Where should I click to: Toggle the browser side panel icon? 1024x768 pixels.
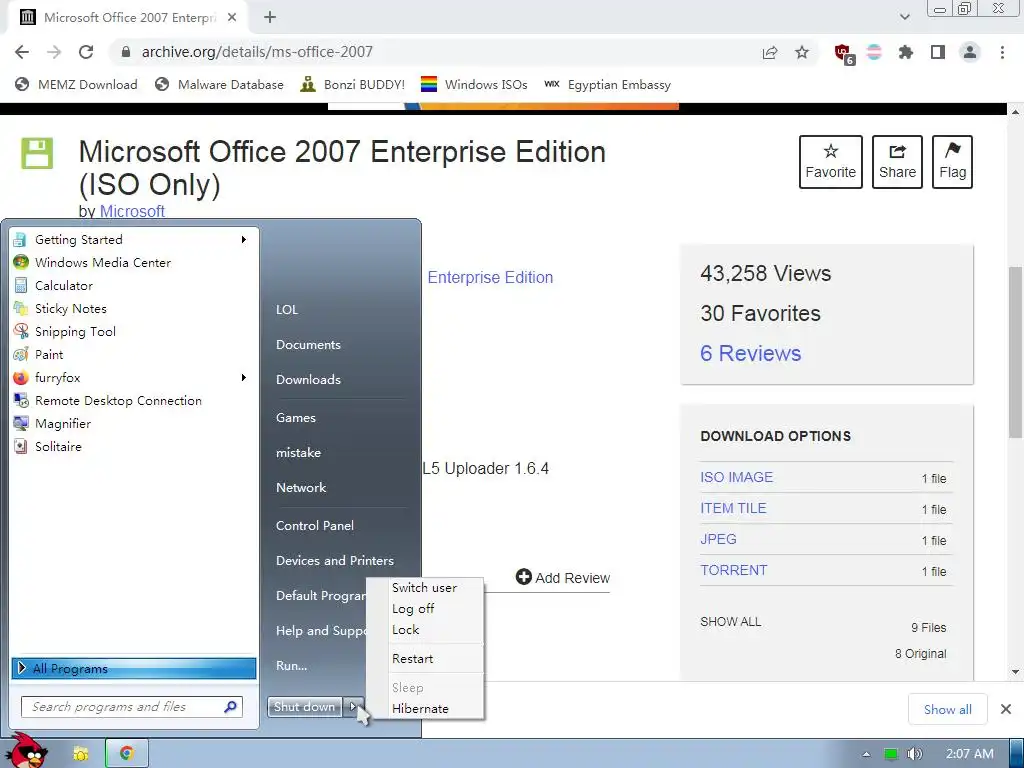click(938, 52)
